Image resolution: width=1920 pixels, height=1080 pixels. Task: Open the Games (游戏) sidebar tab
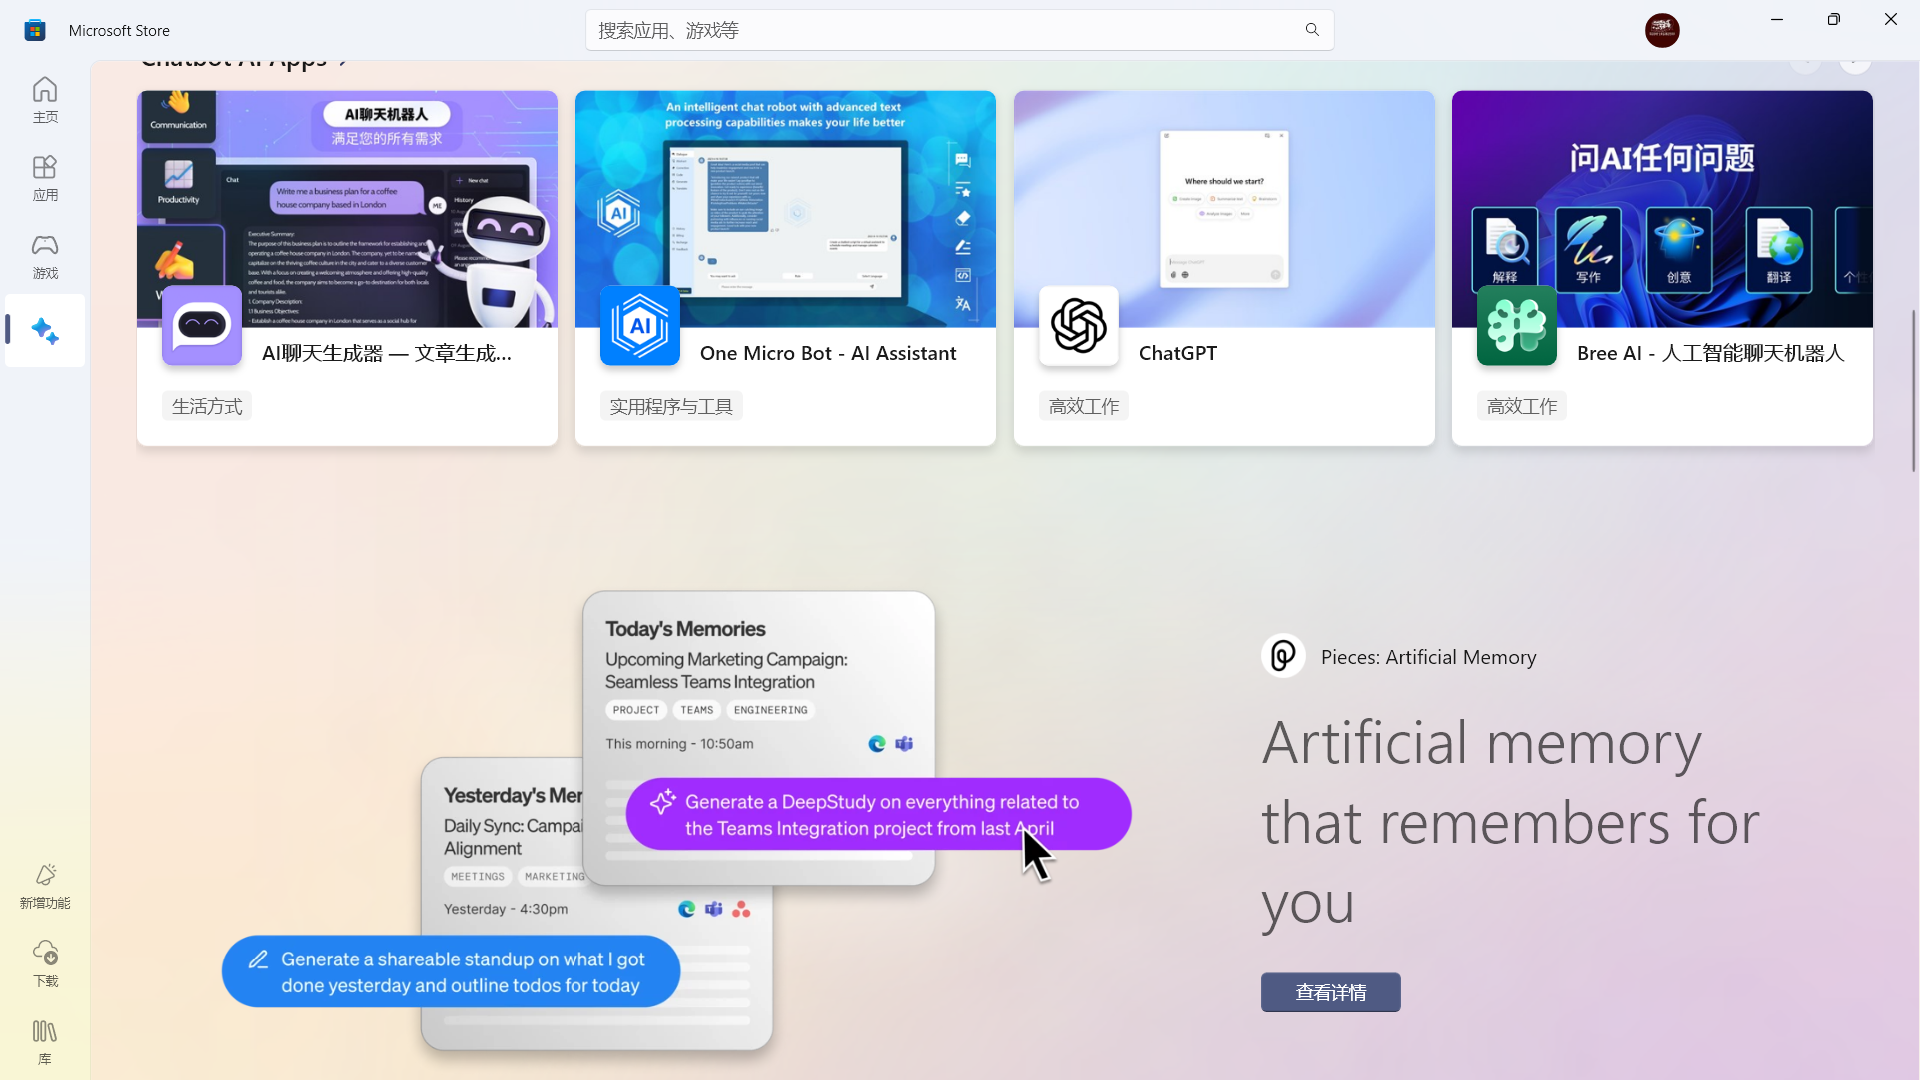pos(45,256)
